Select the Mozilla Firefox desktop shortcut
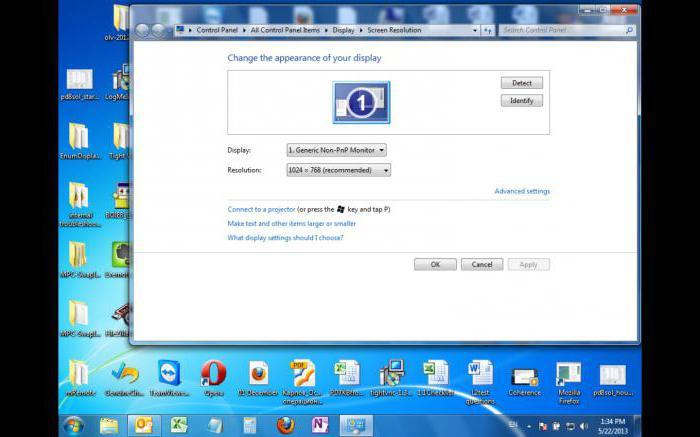The width and height of the screenshot is (700, 437). [x=569, y=383]
